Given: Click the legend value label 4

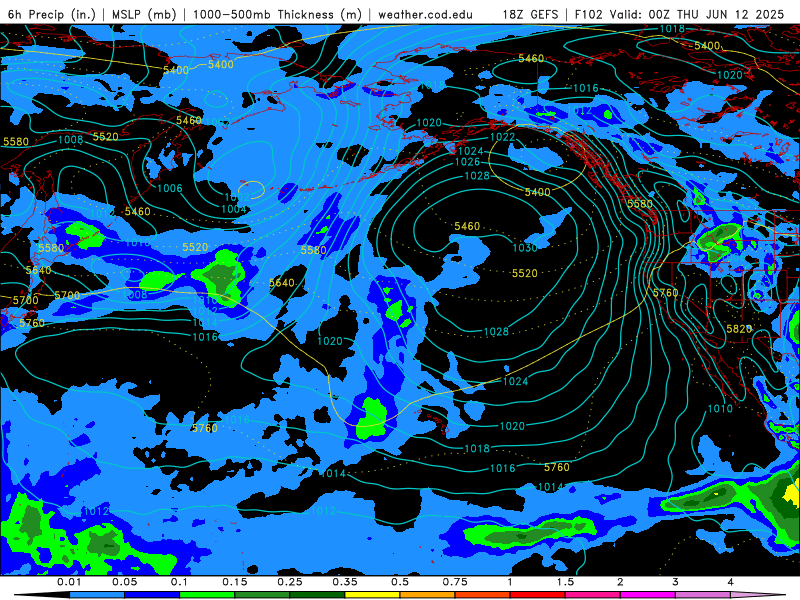Looking at the screenshot, I should pyautogui.click(x=731, y=582).
